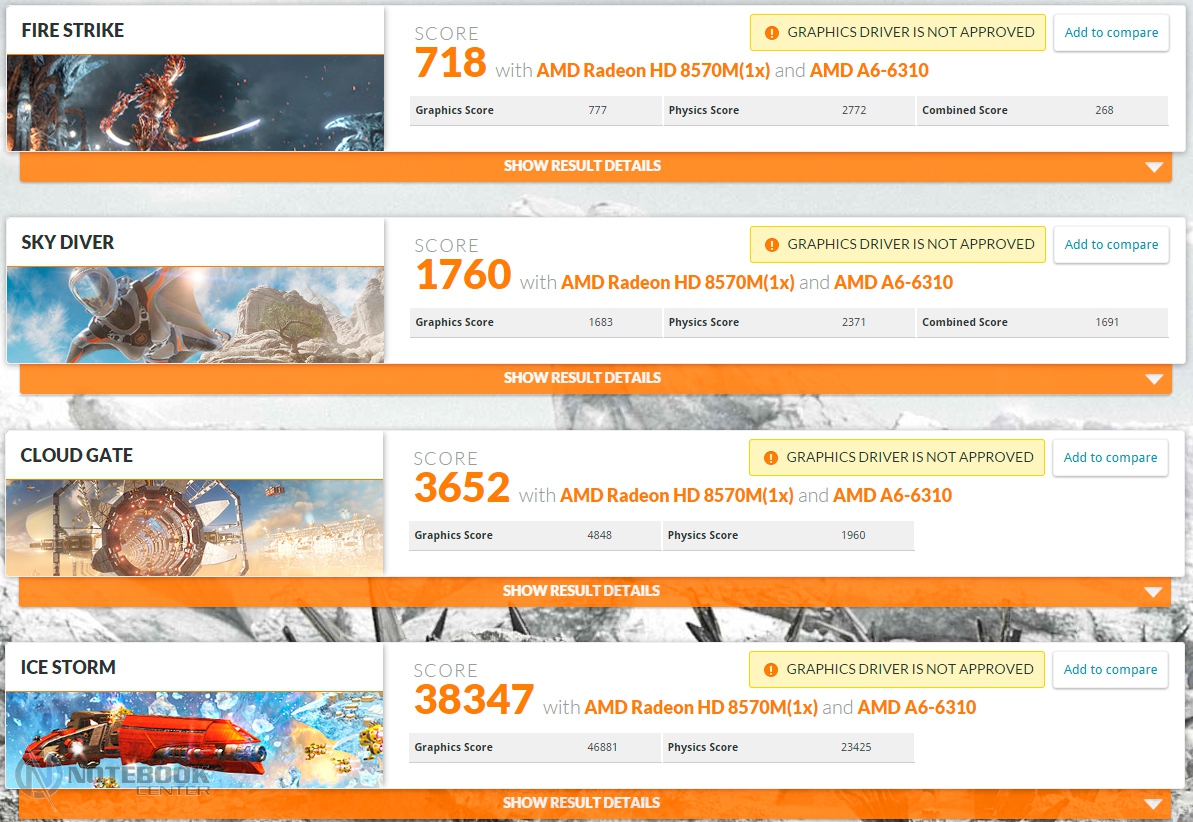
Task: Click the Ice Storm score 38347
Action: pyautogui.click(x=474, y=700)
